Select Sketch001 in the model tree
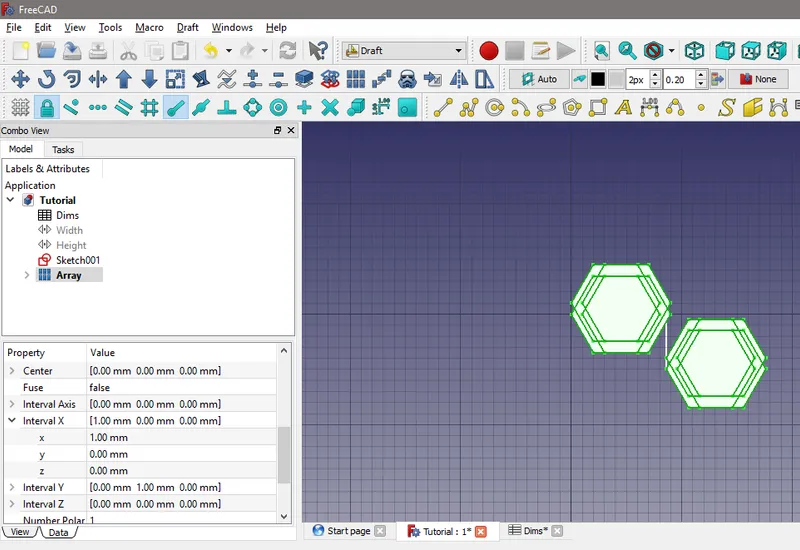The width and height of the screenshot is (800, 550). tap(78, 260)
